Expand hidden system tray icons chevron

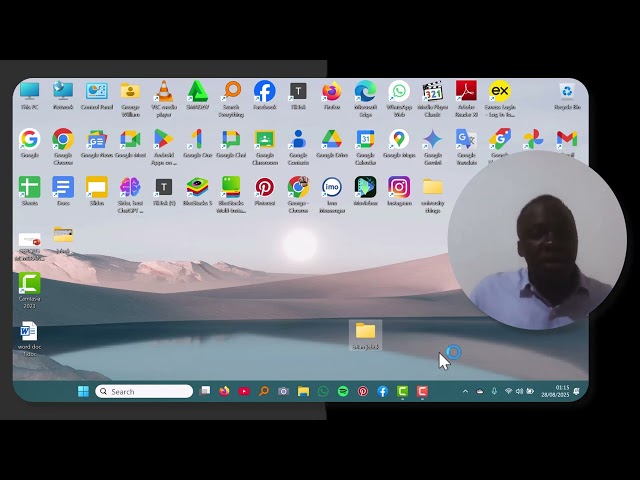point(465,391)
